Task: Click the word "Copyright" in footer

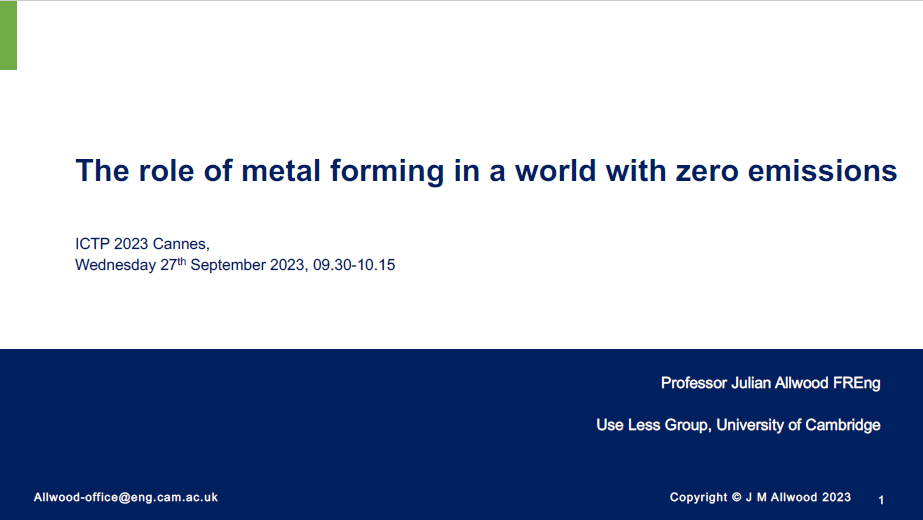Action: [x=699, y=498]
